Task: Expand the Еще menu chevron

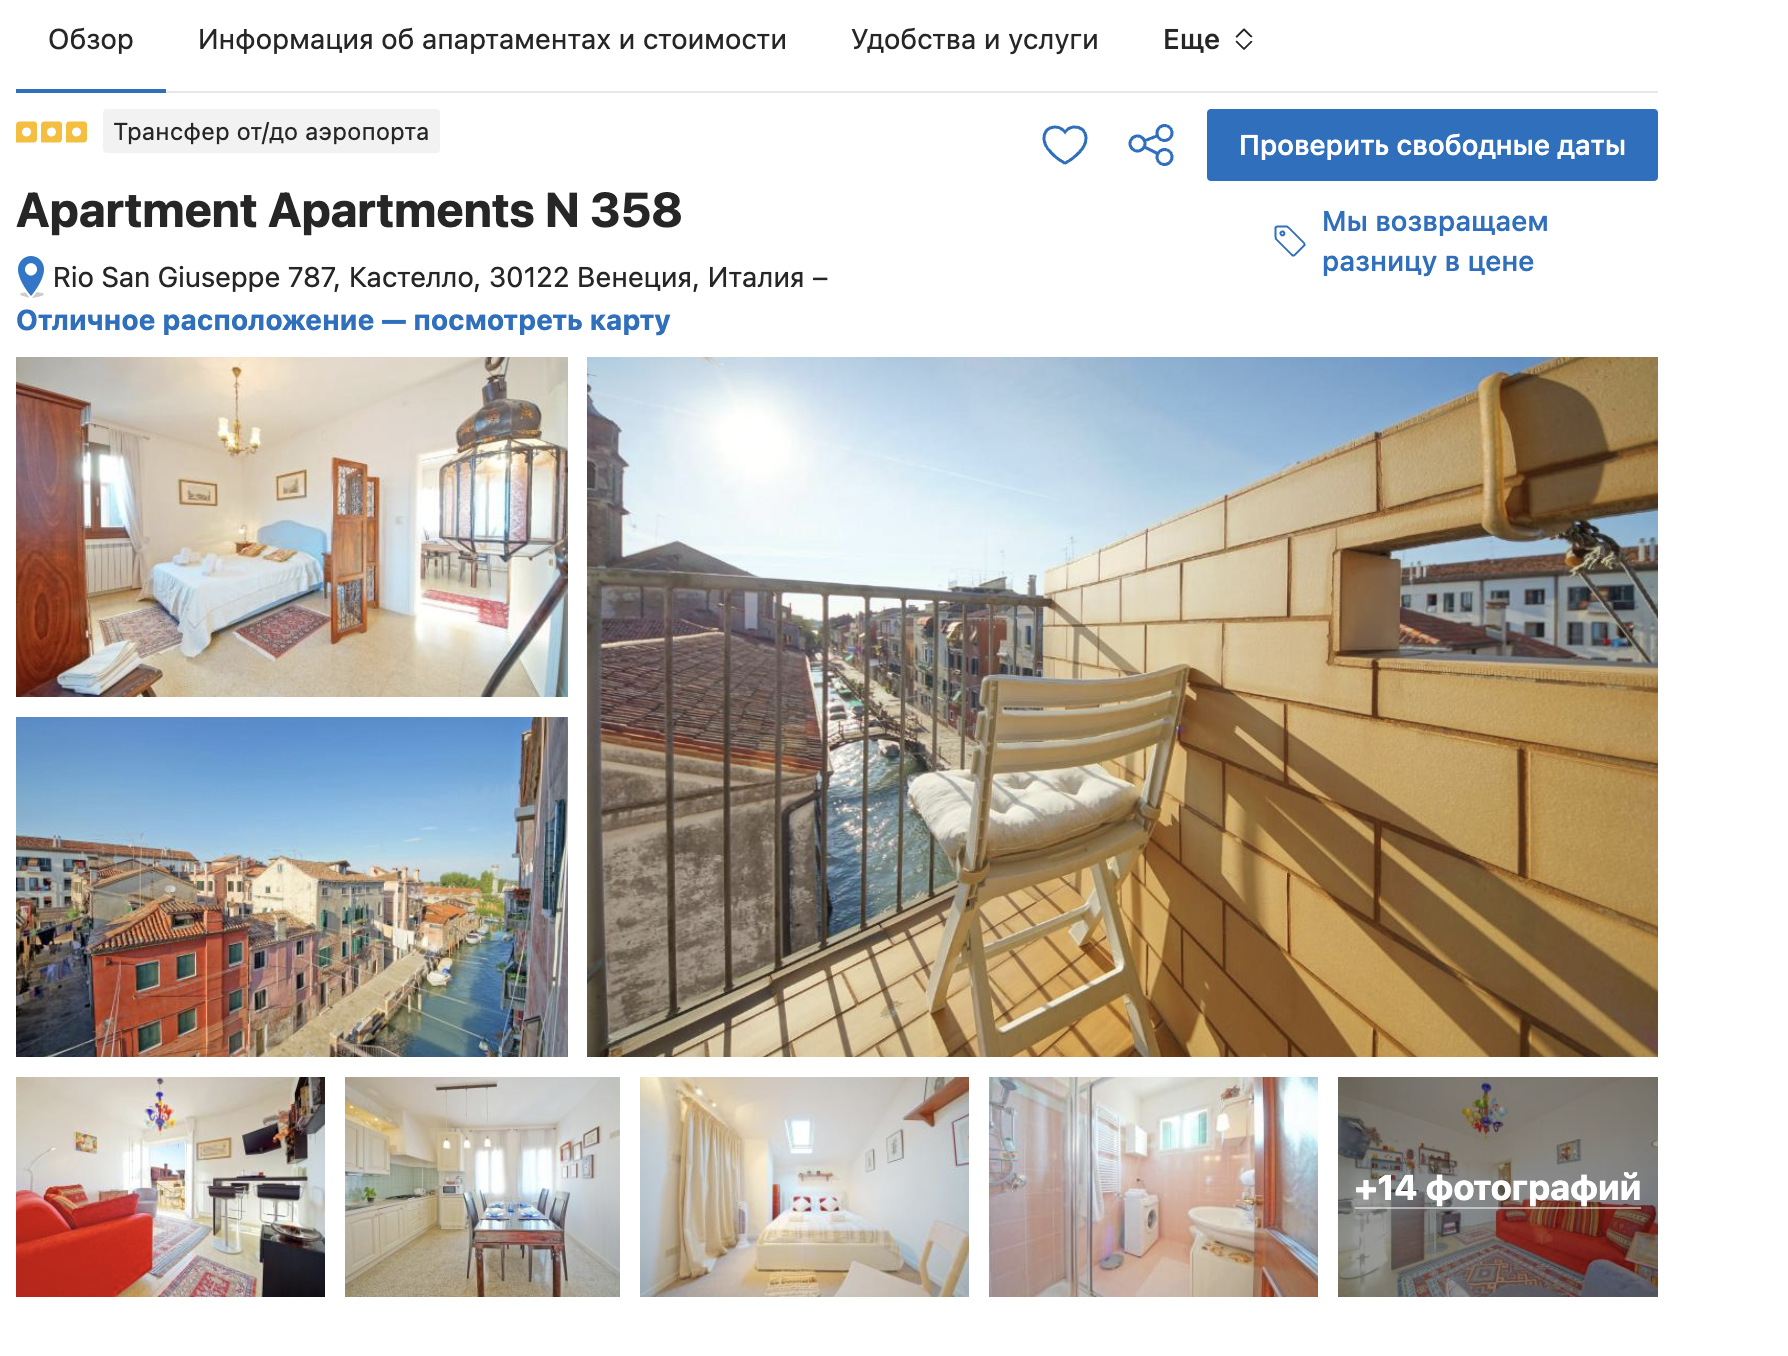Action: pos(1244,40)
